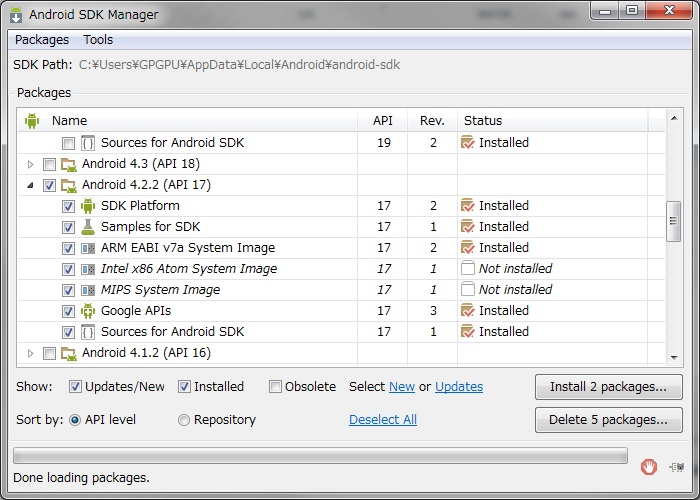Click the red stop hand icon
This screenshot has width=700, height=500.
point(649,466)
